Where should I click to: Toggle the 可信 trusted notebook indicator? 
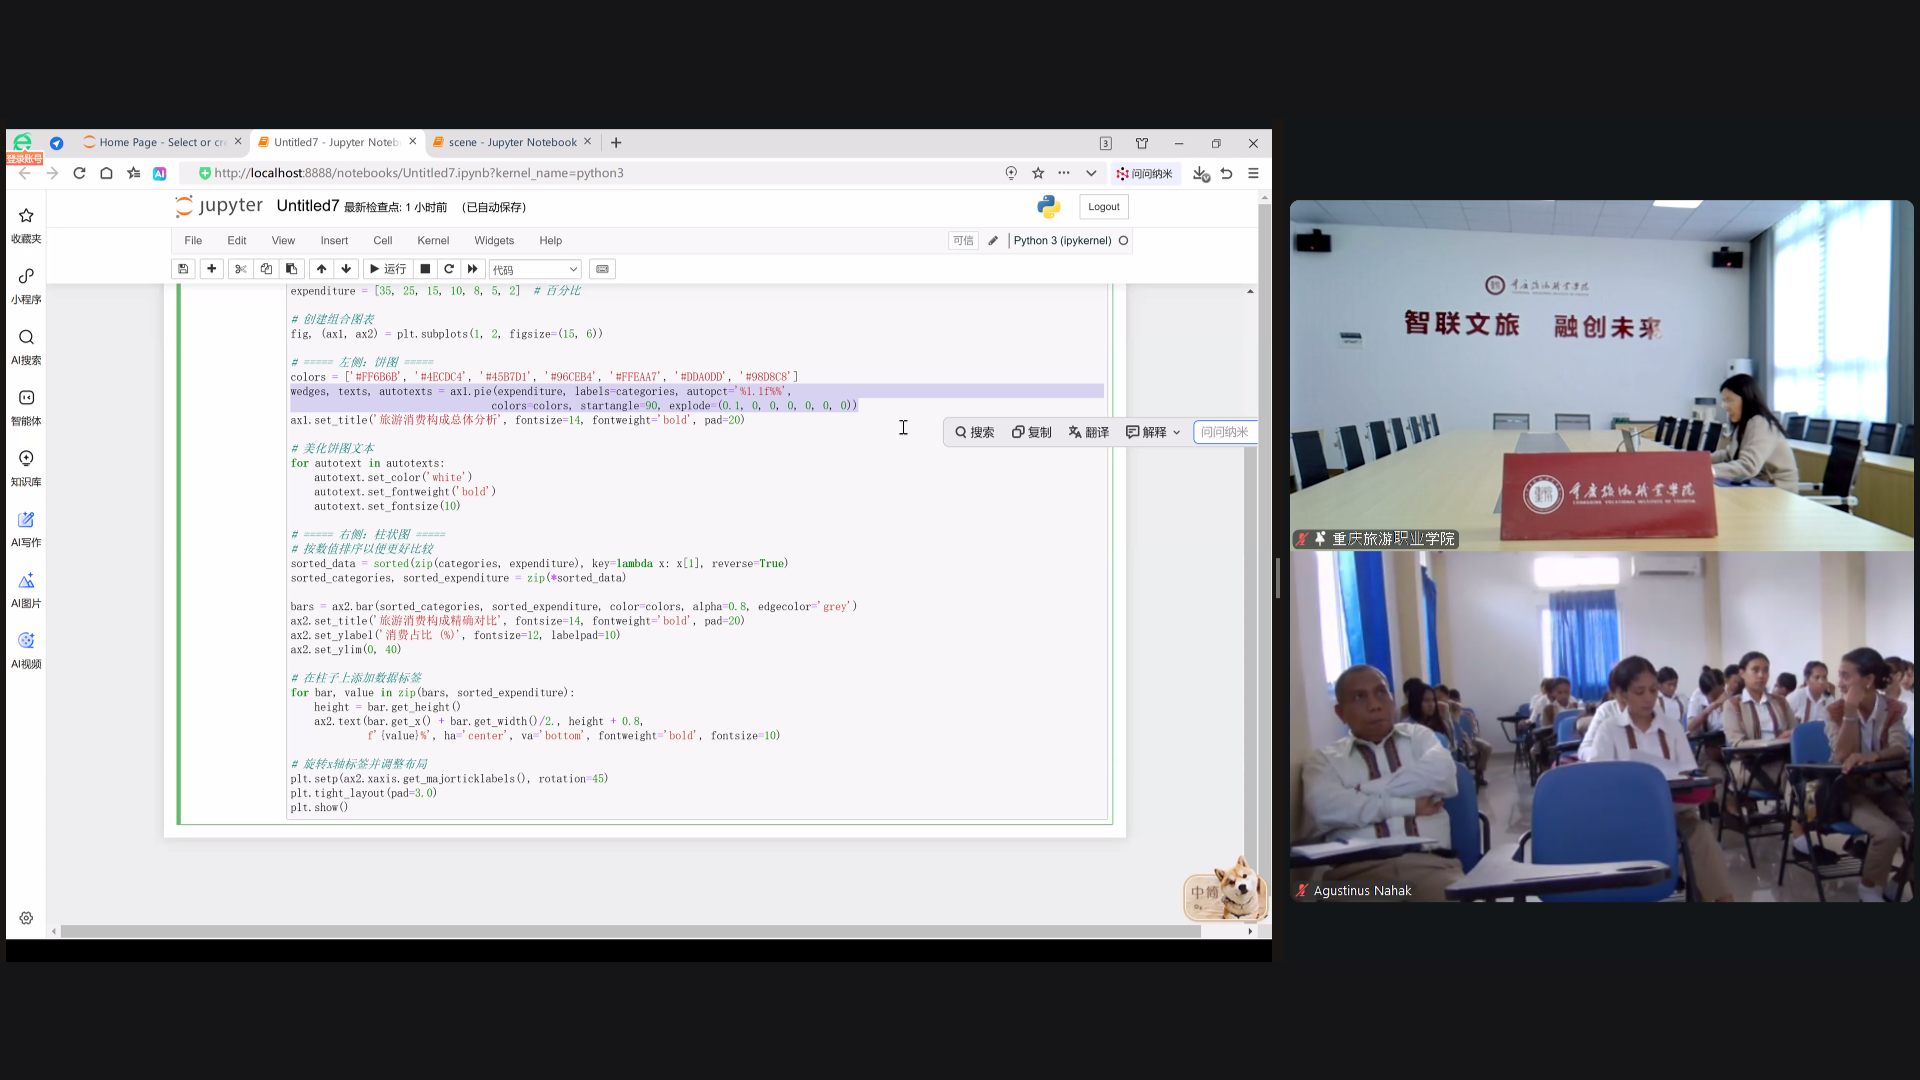[962, 241]
